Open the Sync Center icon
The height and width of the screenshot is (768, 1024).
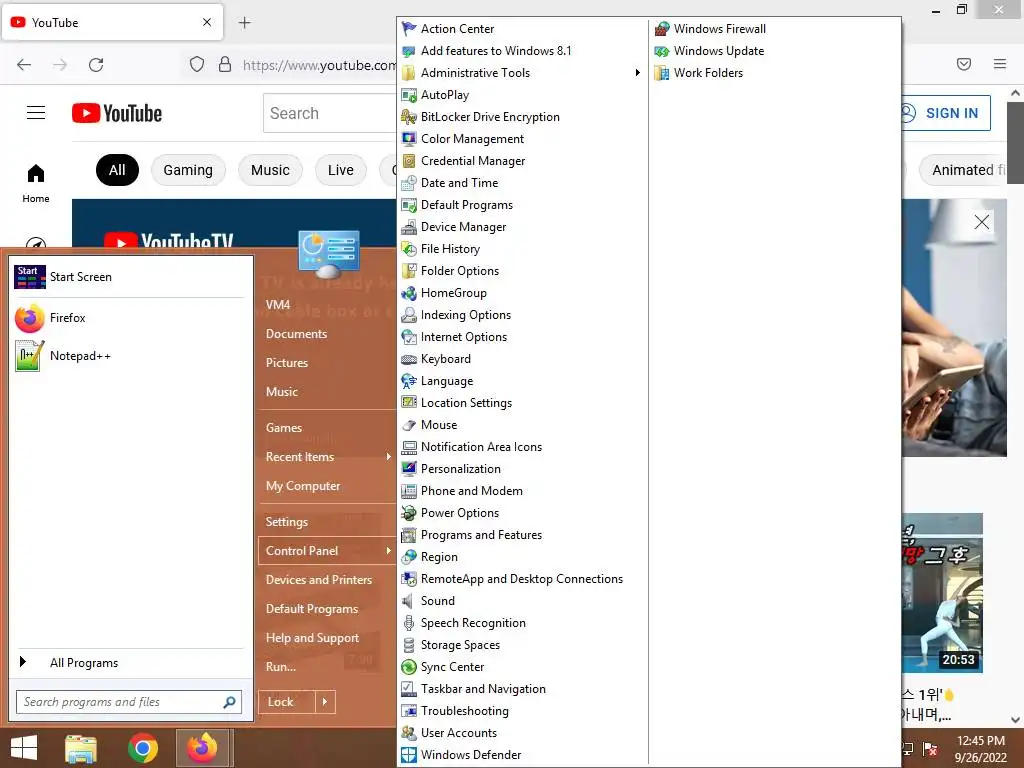click(x=409, y=667)
